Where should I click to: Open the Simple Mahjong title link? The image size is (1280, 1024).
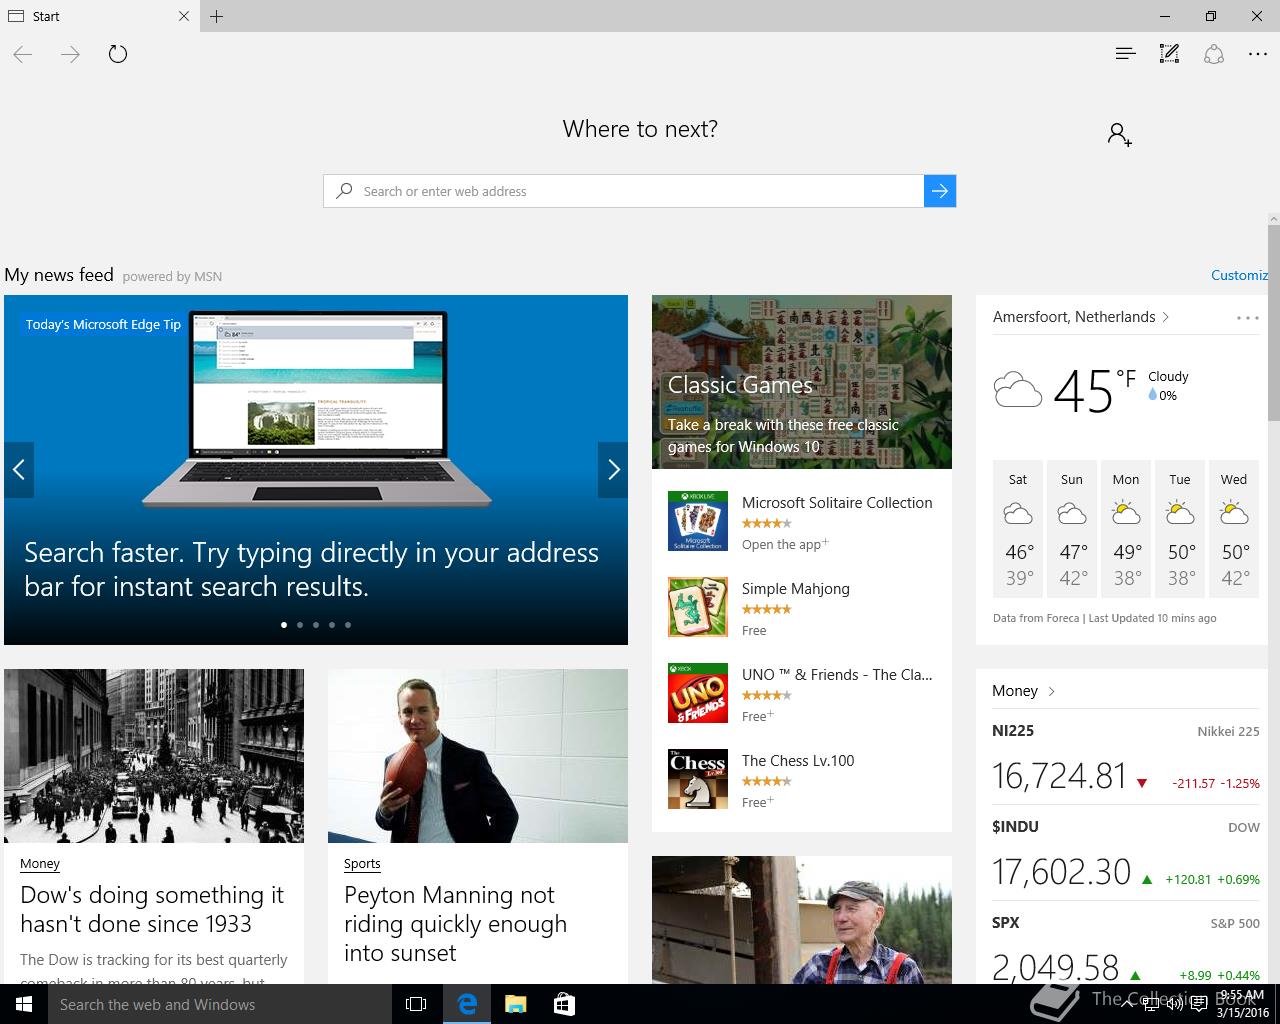796,589
